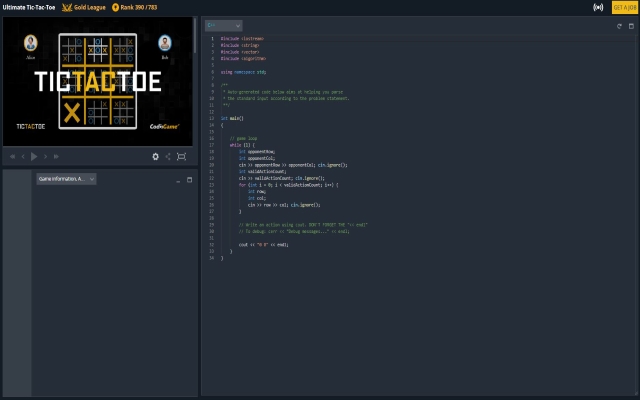The image size is (640, 400).
Task: Click the line 'int validActionCount;'
Action: coord(262,171)
